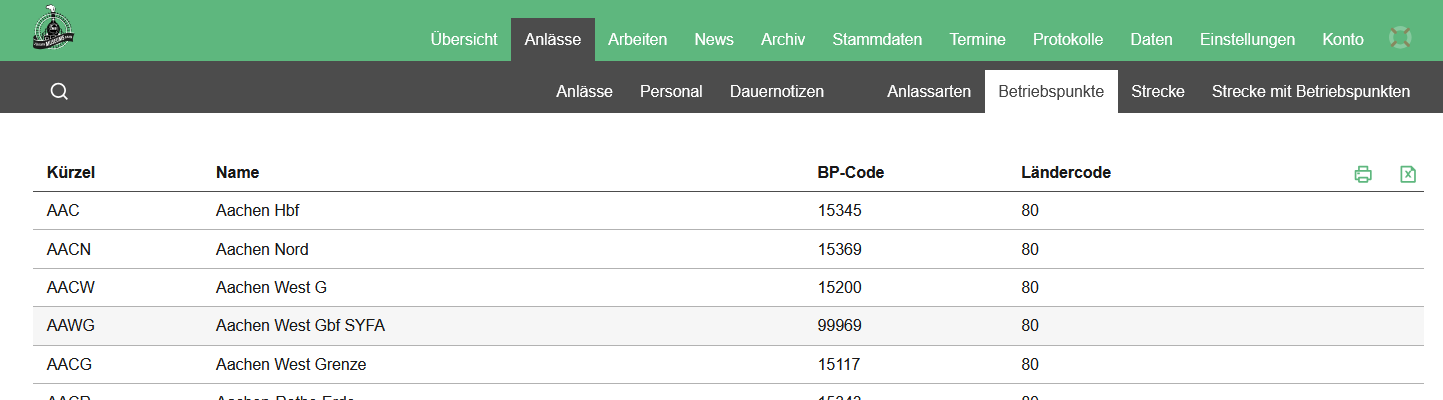The image size is (1443, 400).
Task: Sort table by Kürzel column header
Action: 71,173
